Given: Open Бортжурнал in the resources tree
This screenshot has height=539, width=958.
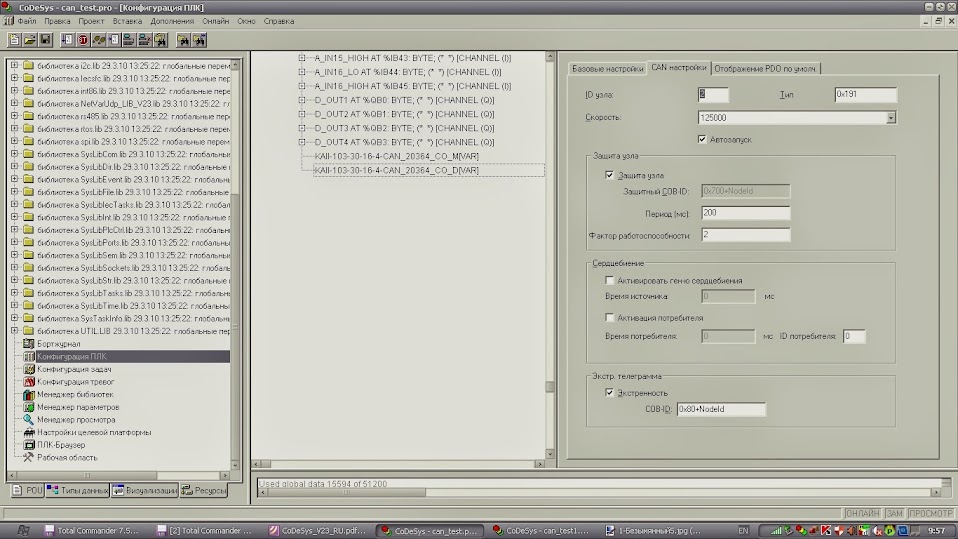Looking at the screenshot, I should point(59,344).
